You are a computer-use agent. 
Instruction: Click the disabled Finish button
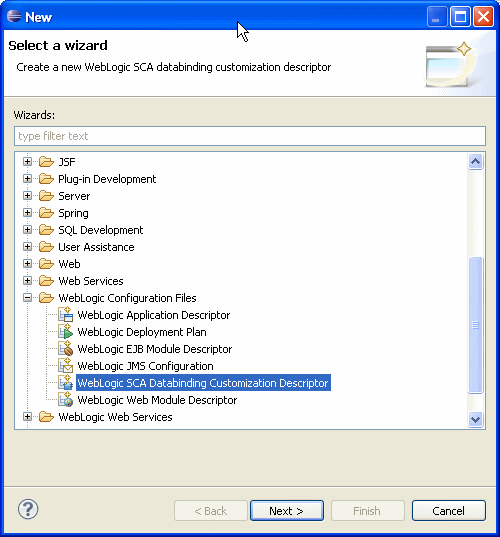[x=367, y=511]
